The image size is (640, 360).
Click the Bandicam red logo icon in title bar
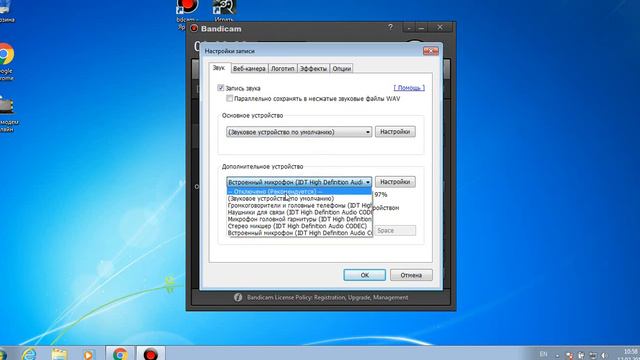[x=194, y=29]
